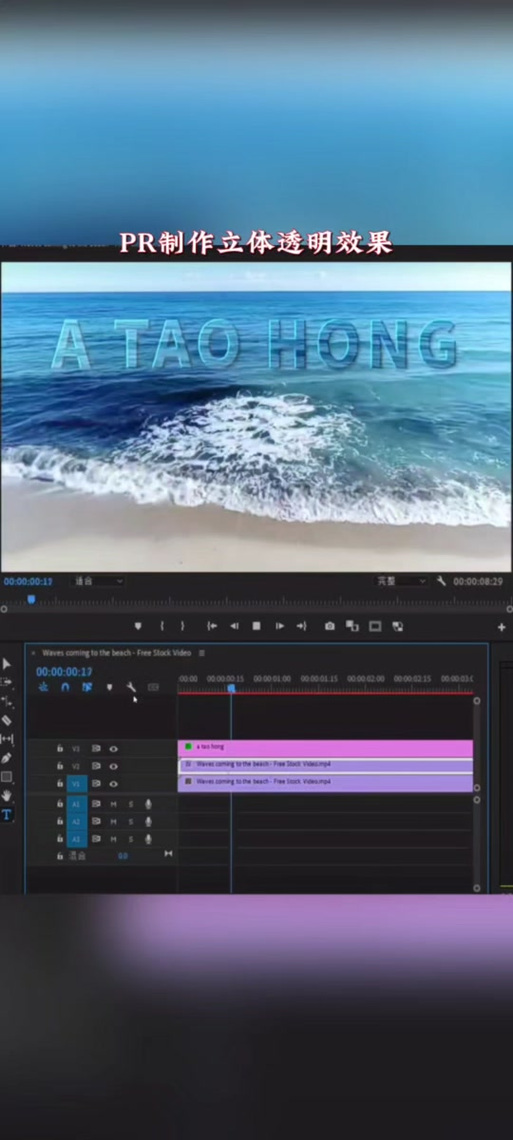Enable voice-over record on A2

pyautogui.click(x=148, y=822)
